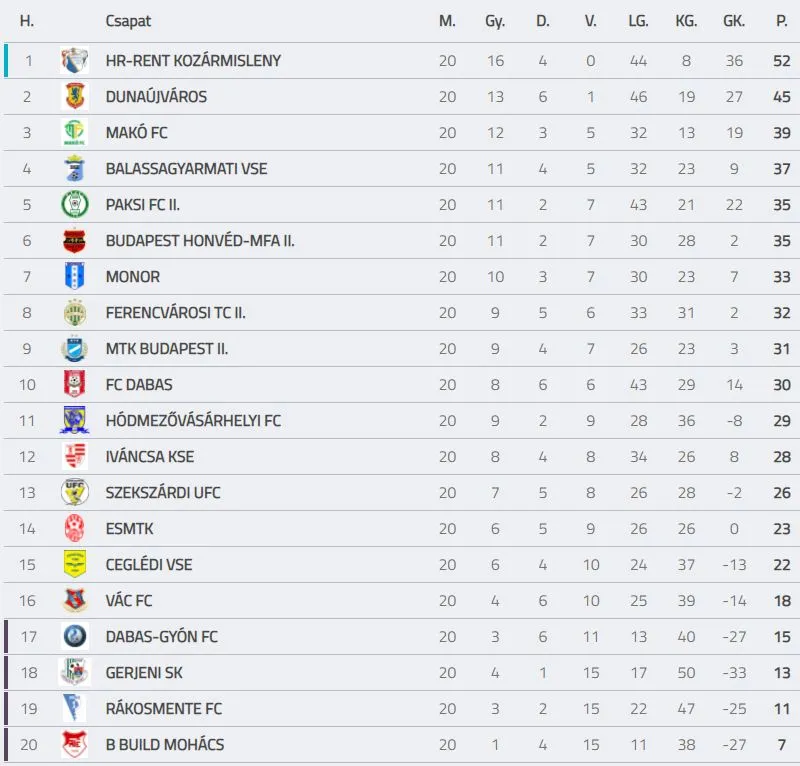Click the Ceglédi VSE yellow logo
The image size is (800, 766).
pos(75,565)
